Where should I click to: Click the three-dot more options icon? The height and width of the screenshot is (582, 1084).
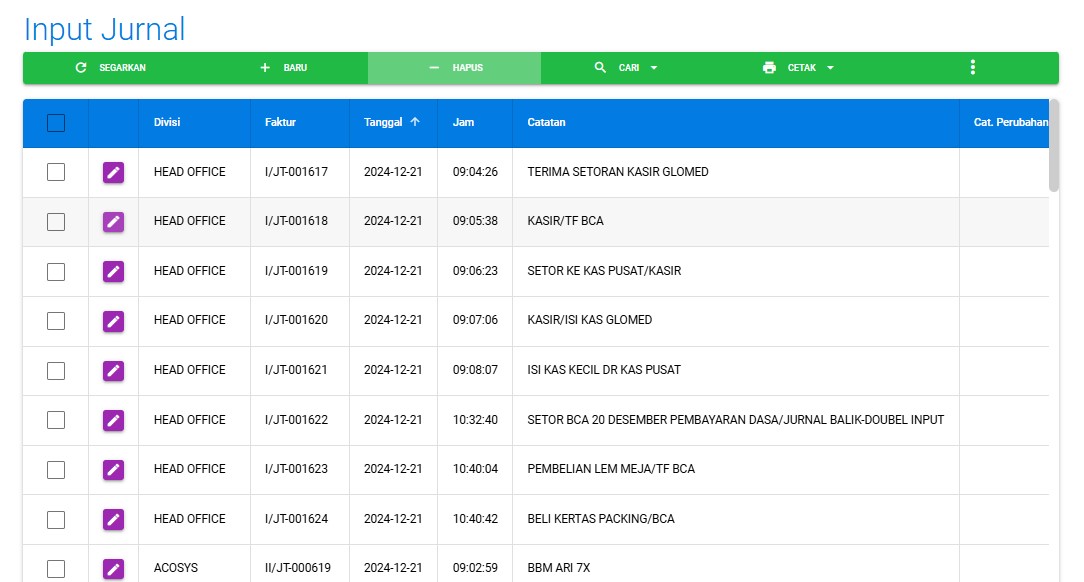(972, 68)
